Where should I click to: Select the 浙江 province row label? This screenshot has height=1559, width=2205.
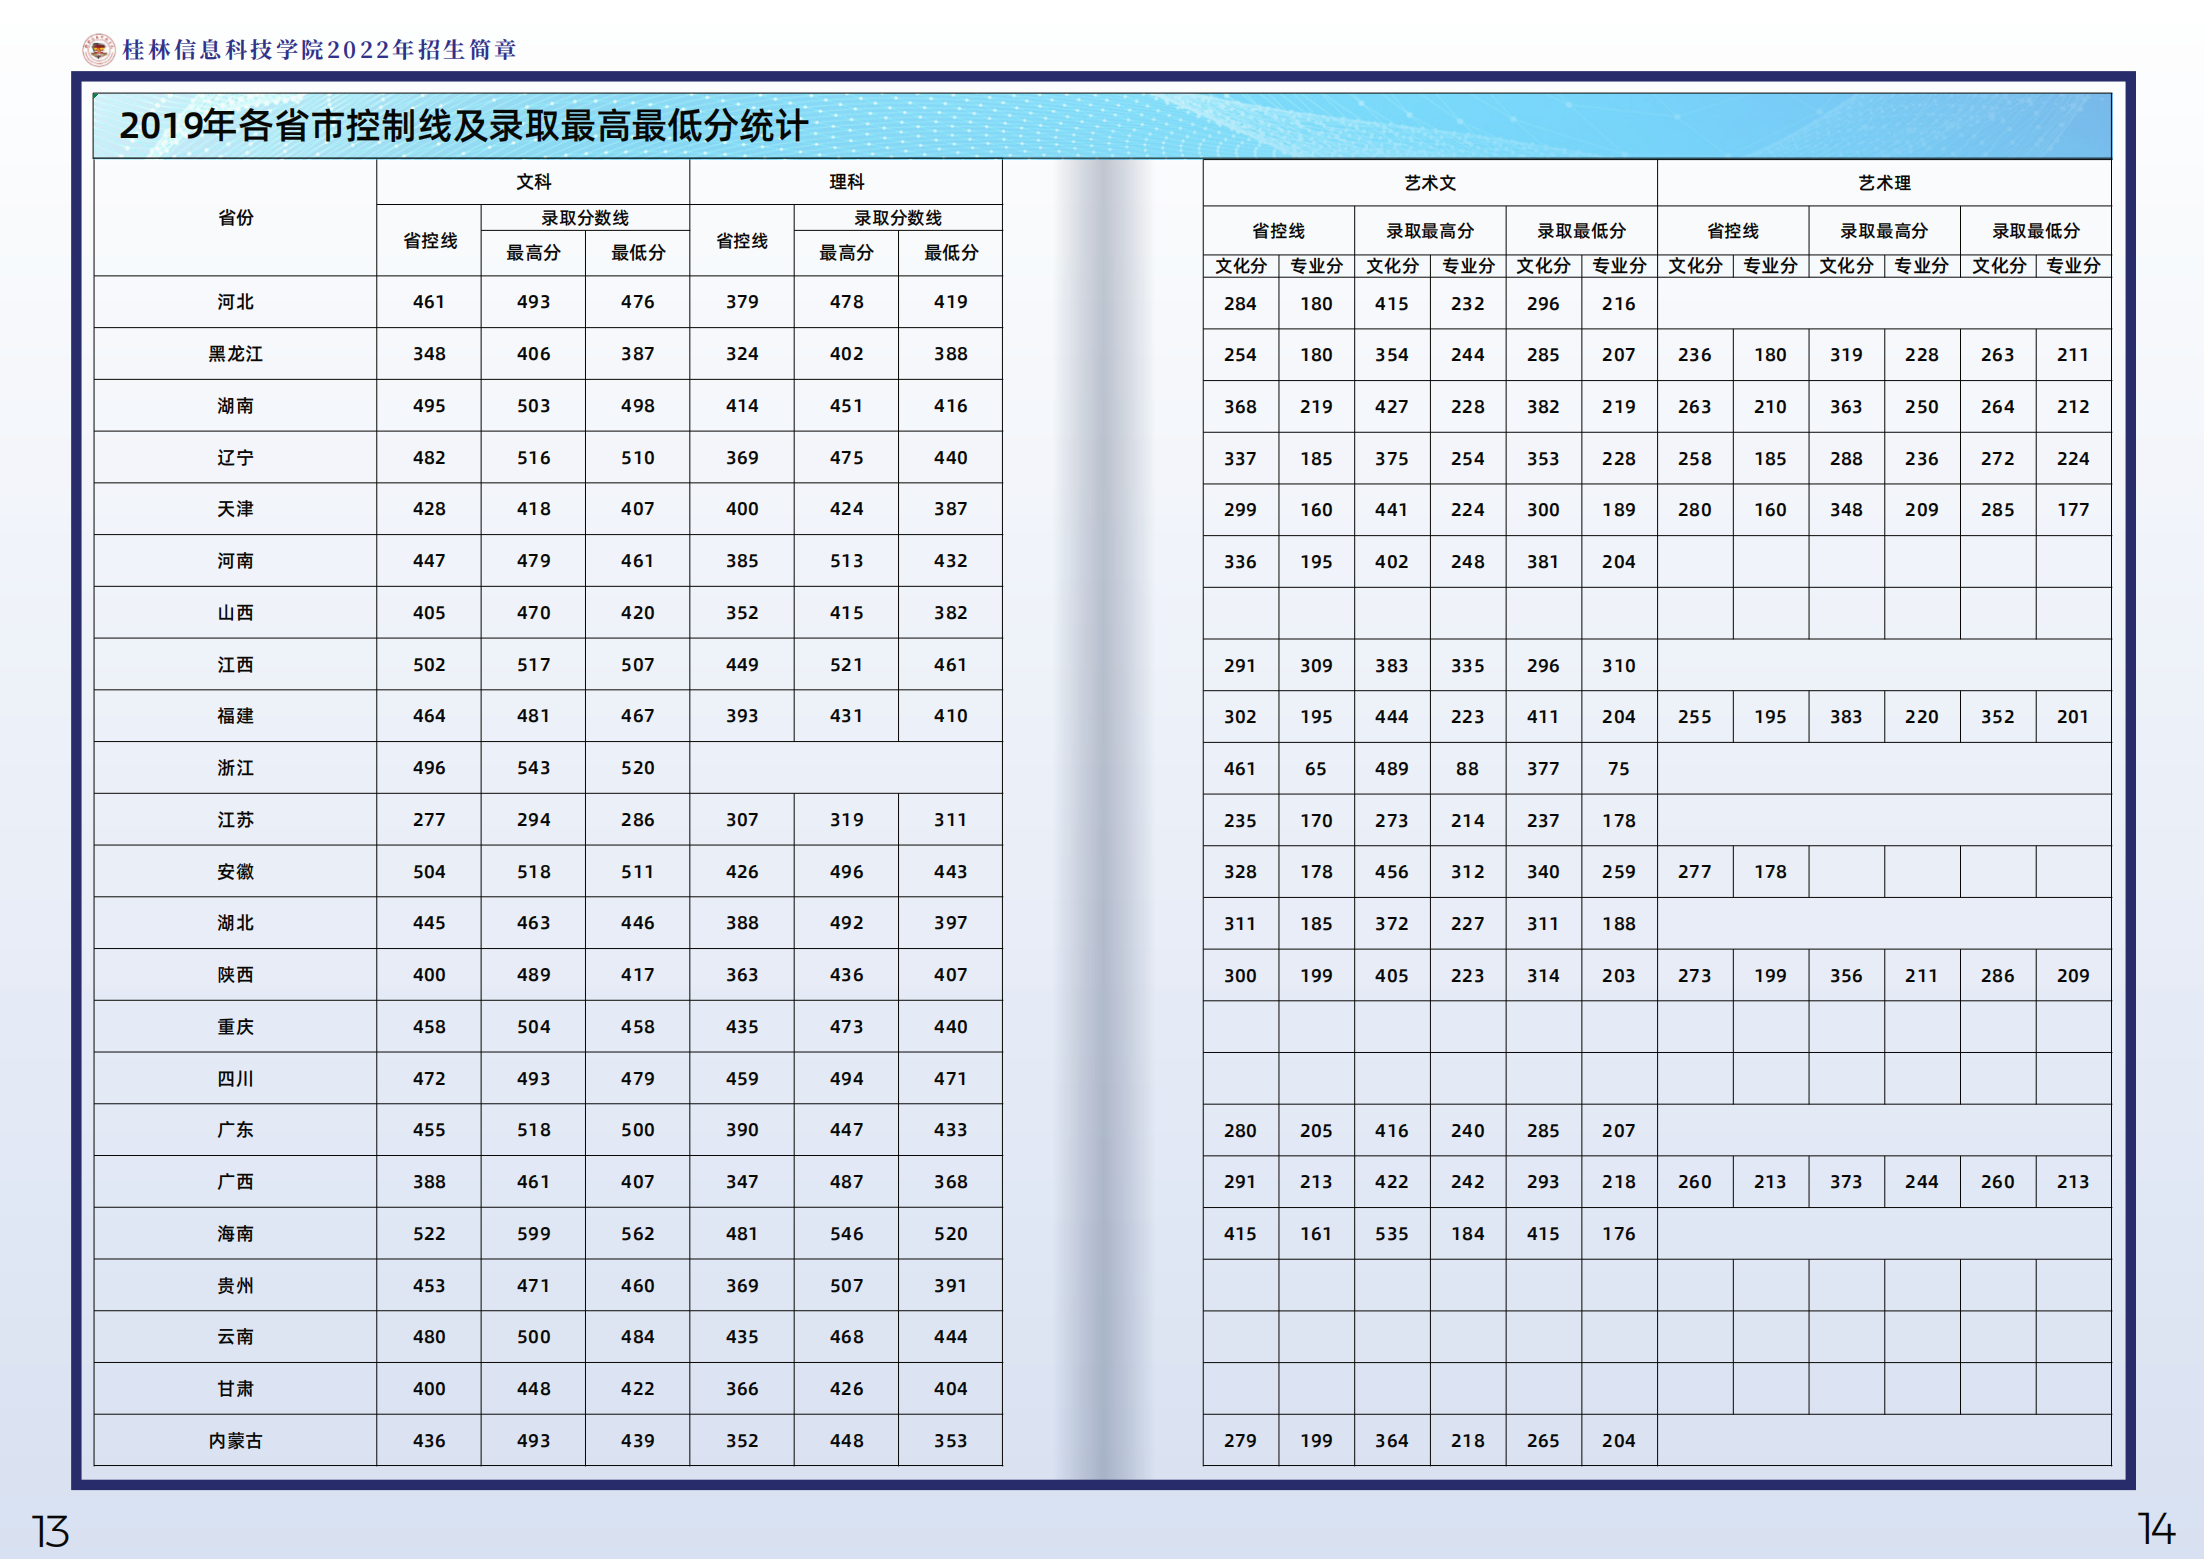(235, 768)
